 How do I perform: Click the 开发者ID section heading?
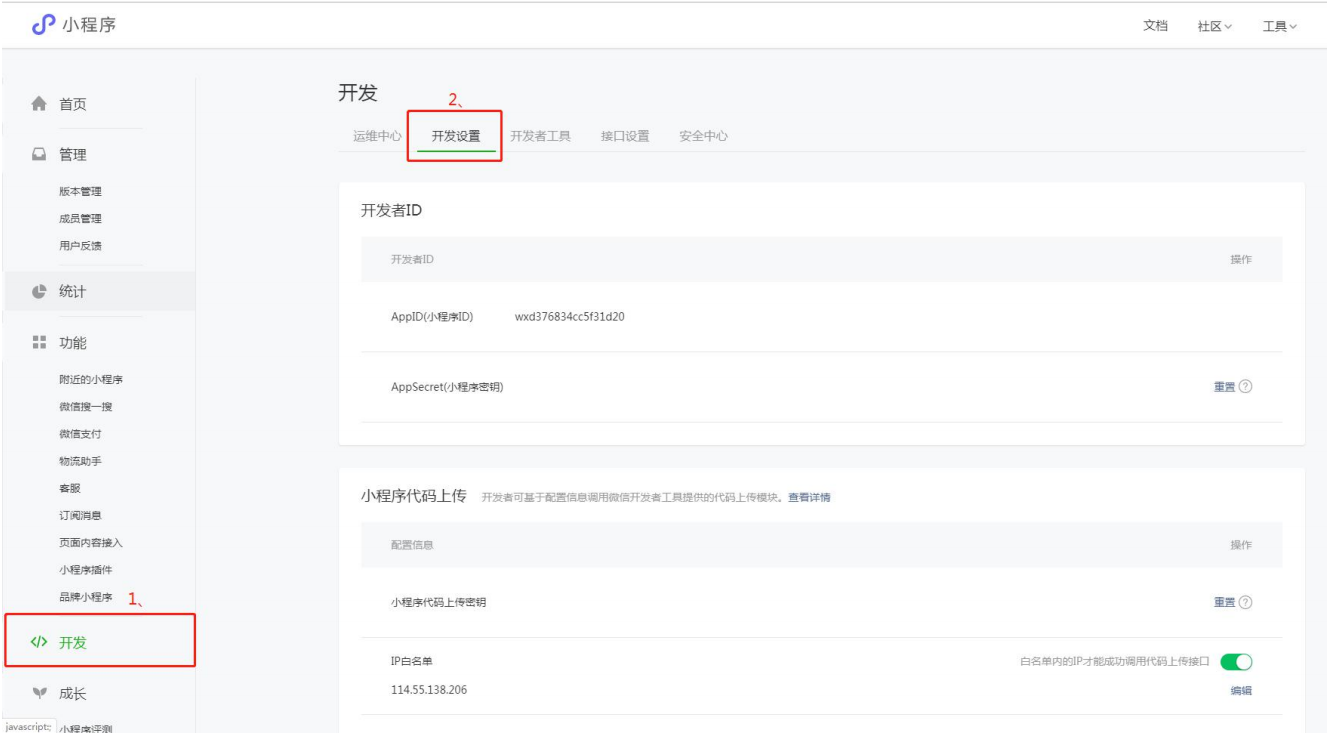393,211
